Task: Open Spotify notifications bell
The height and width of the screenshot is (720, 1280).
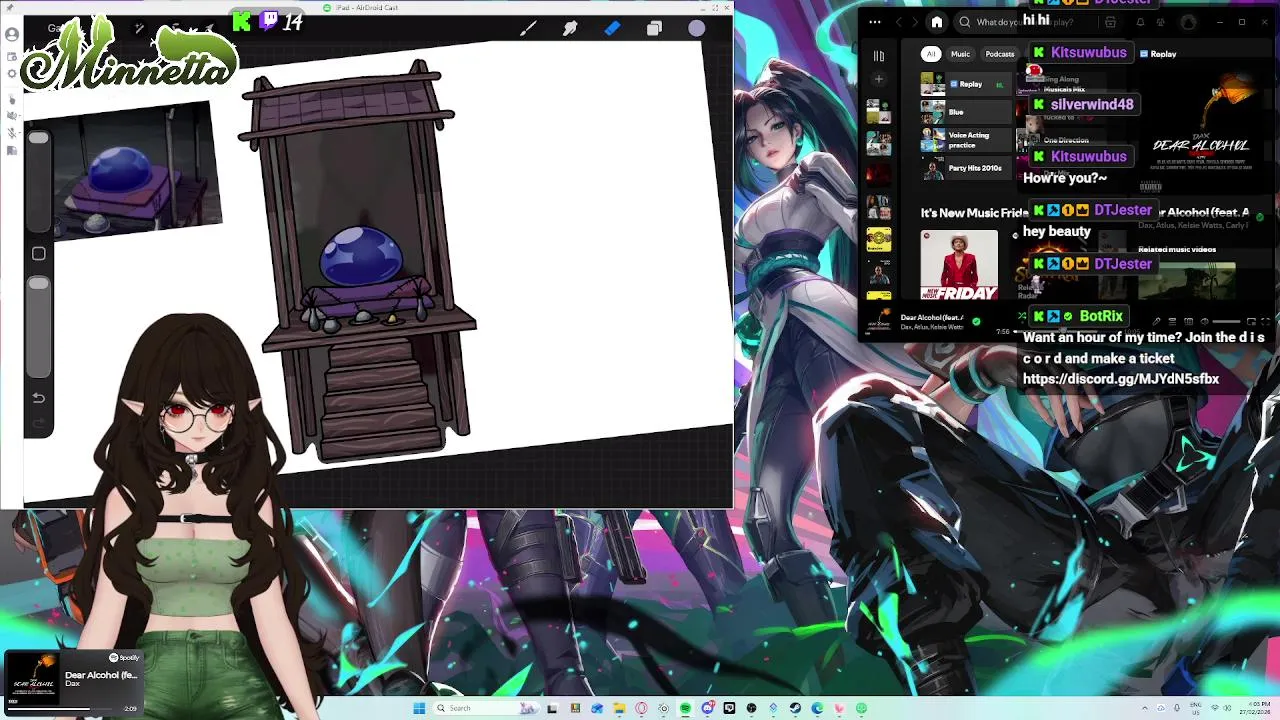Action: click(x=1140, y=22)
